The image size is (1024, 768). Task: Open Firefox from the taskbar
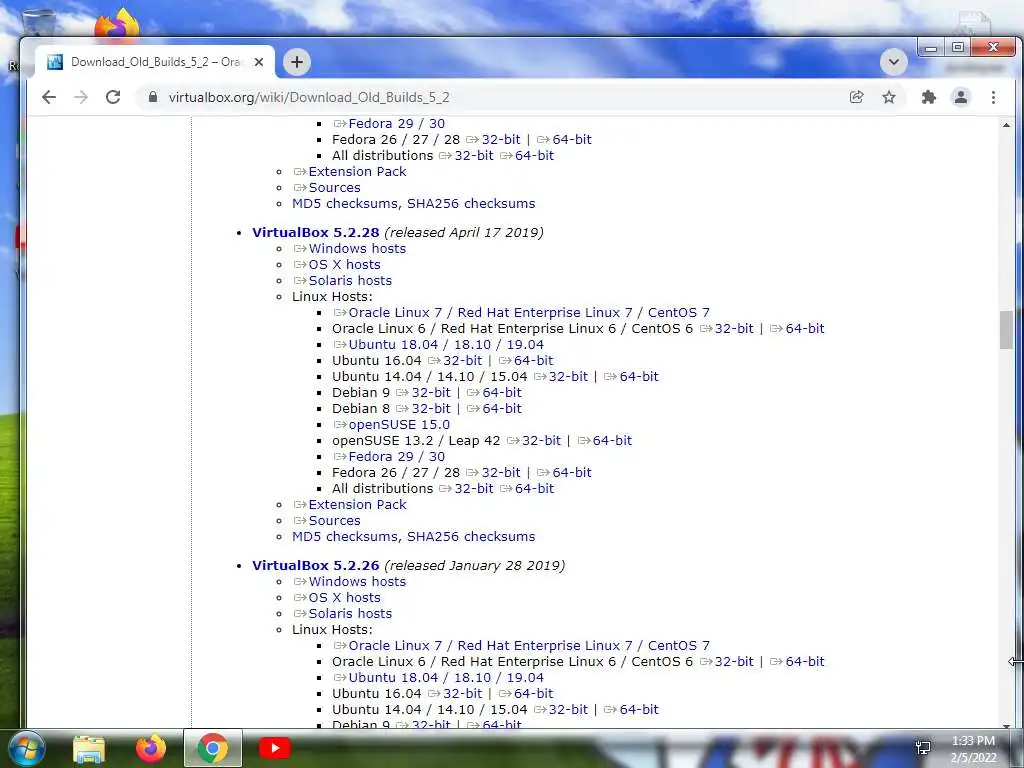point(151,748)
